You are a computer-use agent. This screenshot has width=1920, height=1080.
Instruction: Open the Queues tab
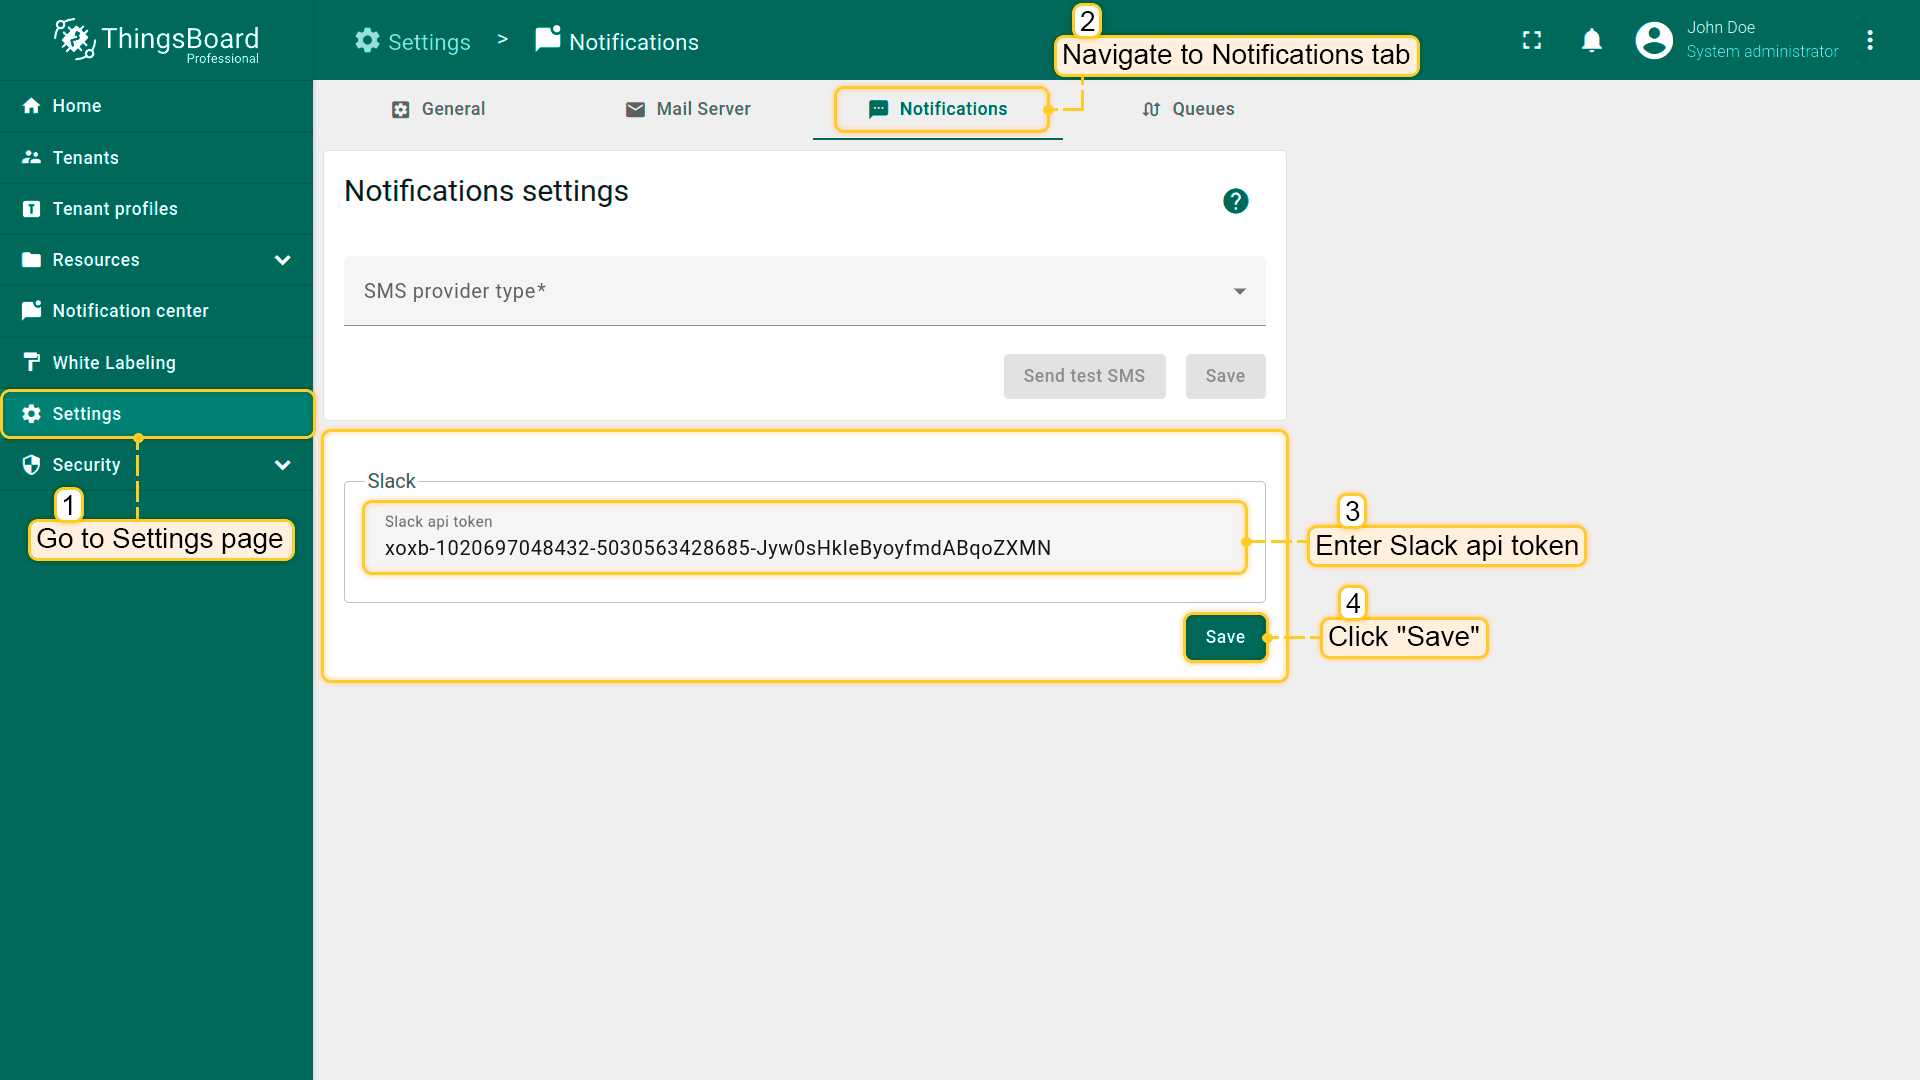[1188, 109]
